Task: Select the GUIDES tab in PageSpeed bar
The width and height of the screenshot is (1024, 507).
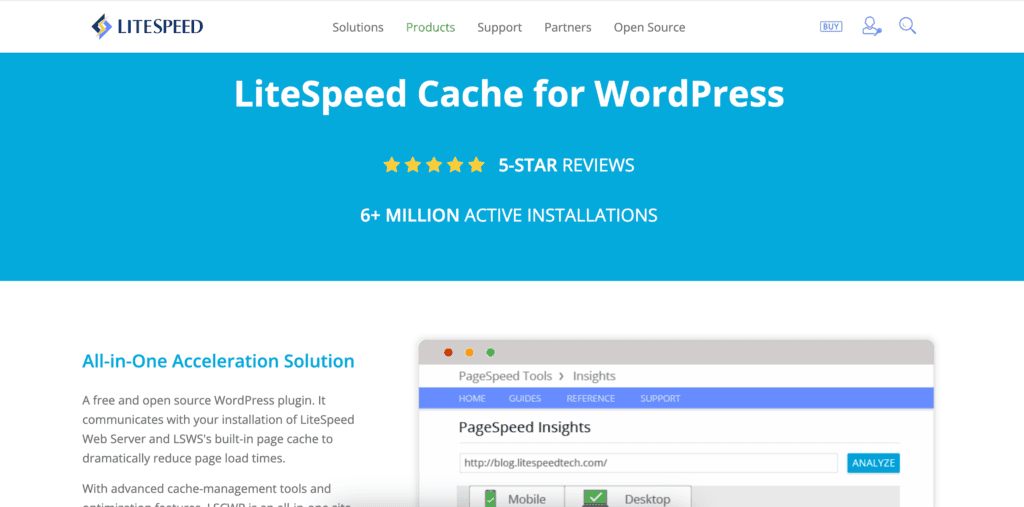Action: (525, 399)
